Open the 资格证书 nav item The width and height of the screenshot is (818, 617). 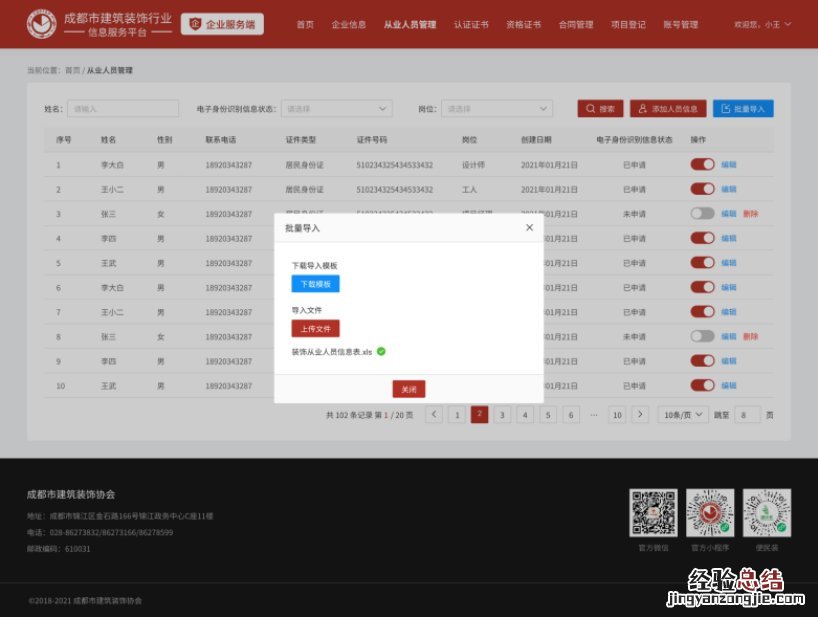tap(523, 25)
